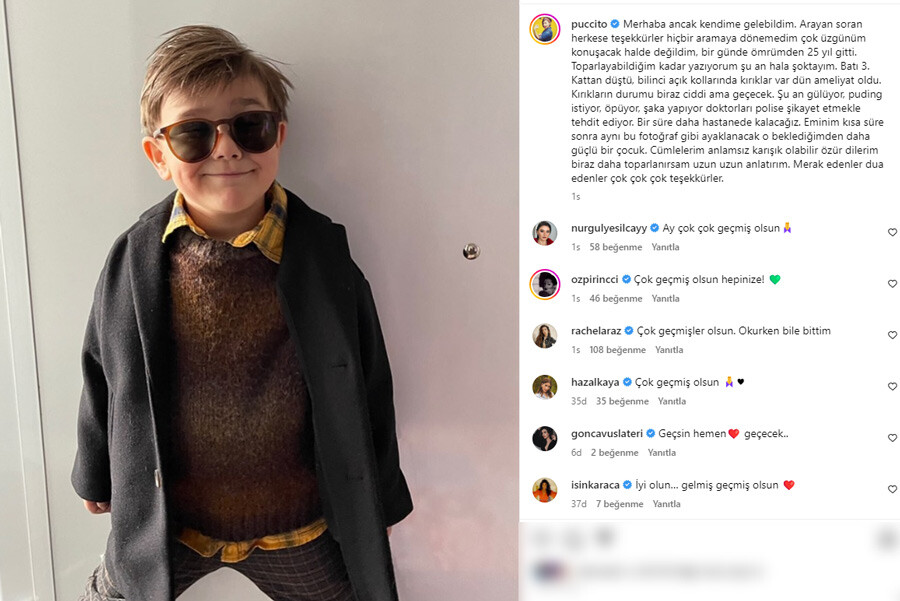Viewport: 900px width, 601px height.
Task: View the 58 beğenme likes list
Action: click(x=614, y=247)
